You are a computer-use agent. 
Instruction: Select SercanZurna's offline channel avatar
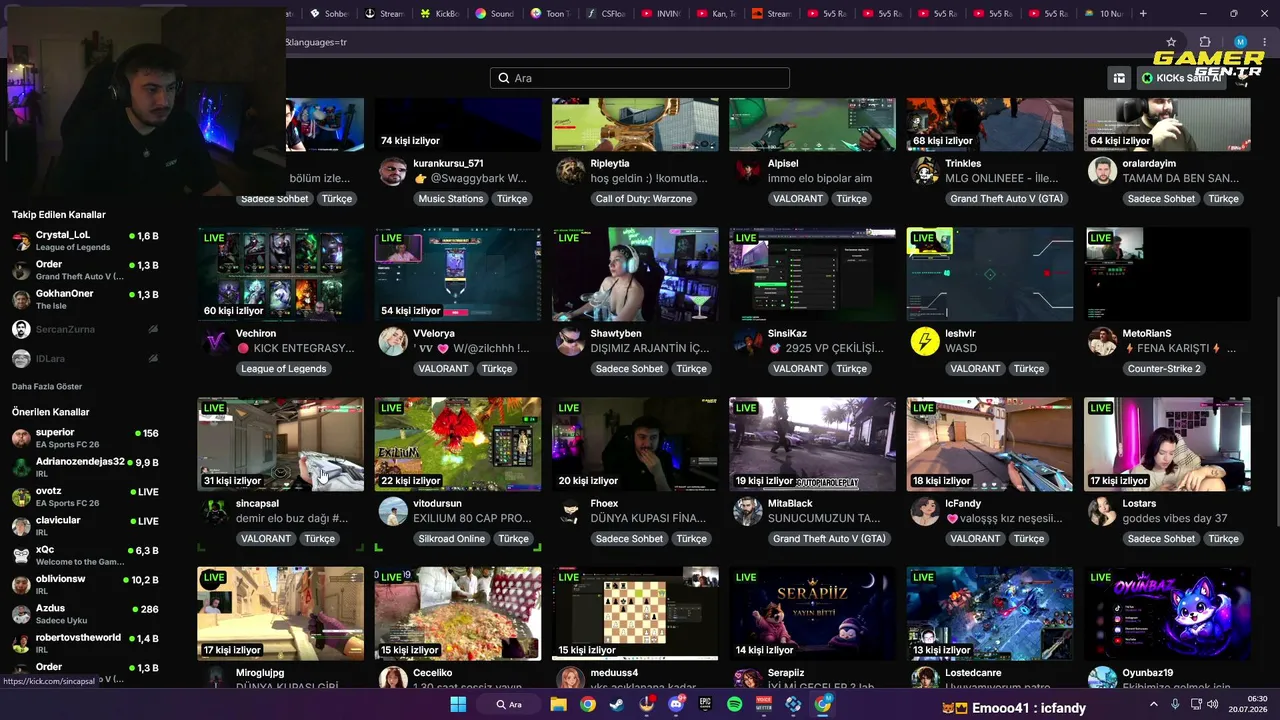click(x=21, y=329)
